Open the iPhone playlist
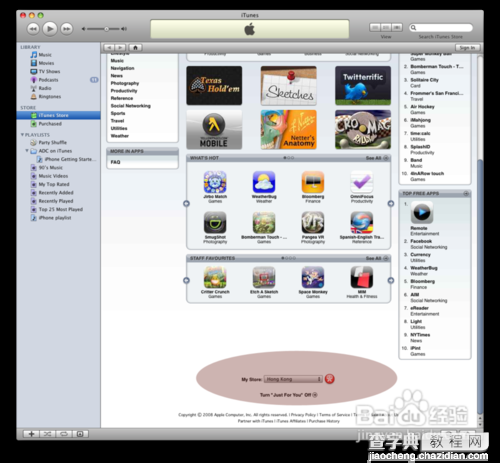Screen dimensions: 500x463 tap(55, 218)
